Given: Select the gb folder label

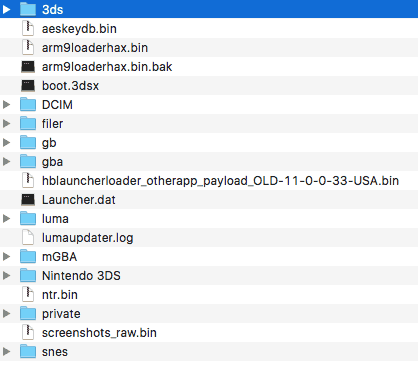Looking at the screenshot, I should click(49, 143).
